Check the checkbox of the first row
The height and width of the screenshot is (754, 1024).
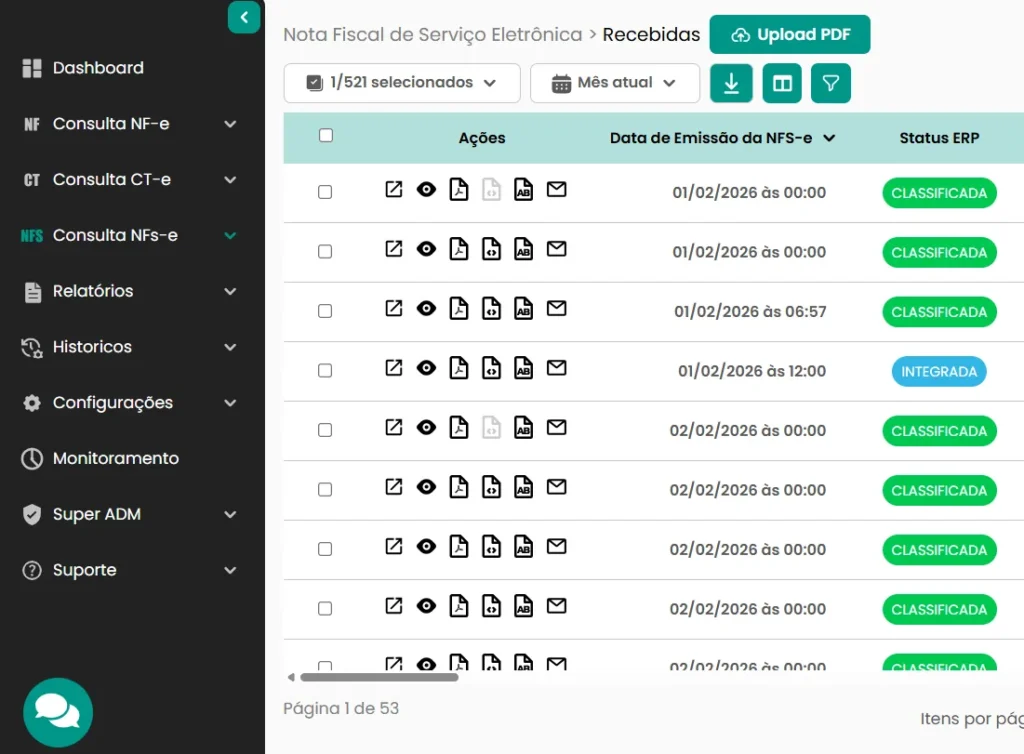(x=325, y=192)
